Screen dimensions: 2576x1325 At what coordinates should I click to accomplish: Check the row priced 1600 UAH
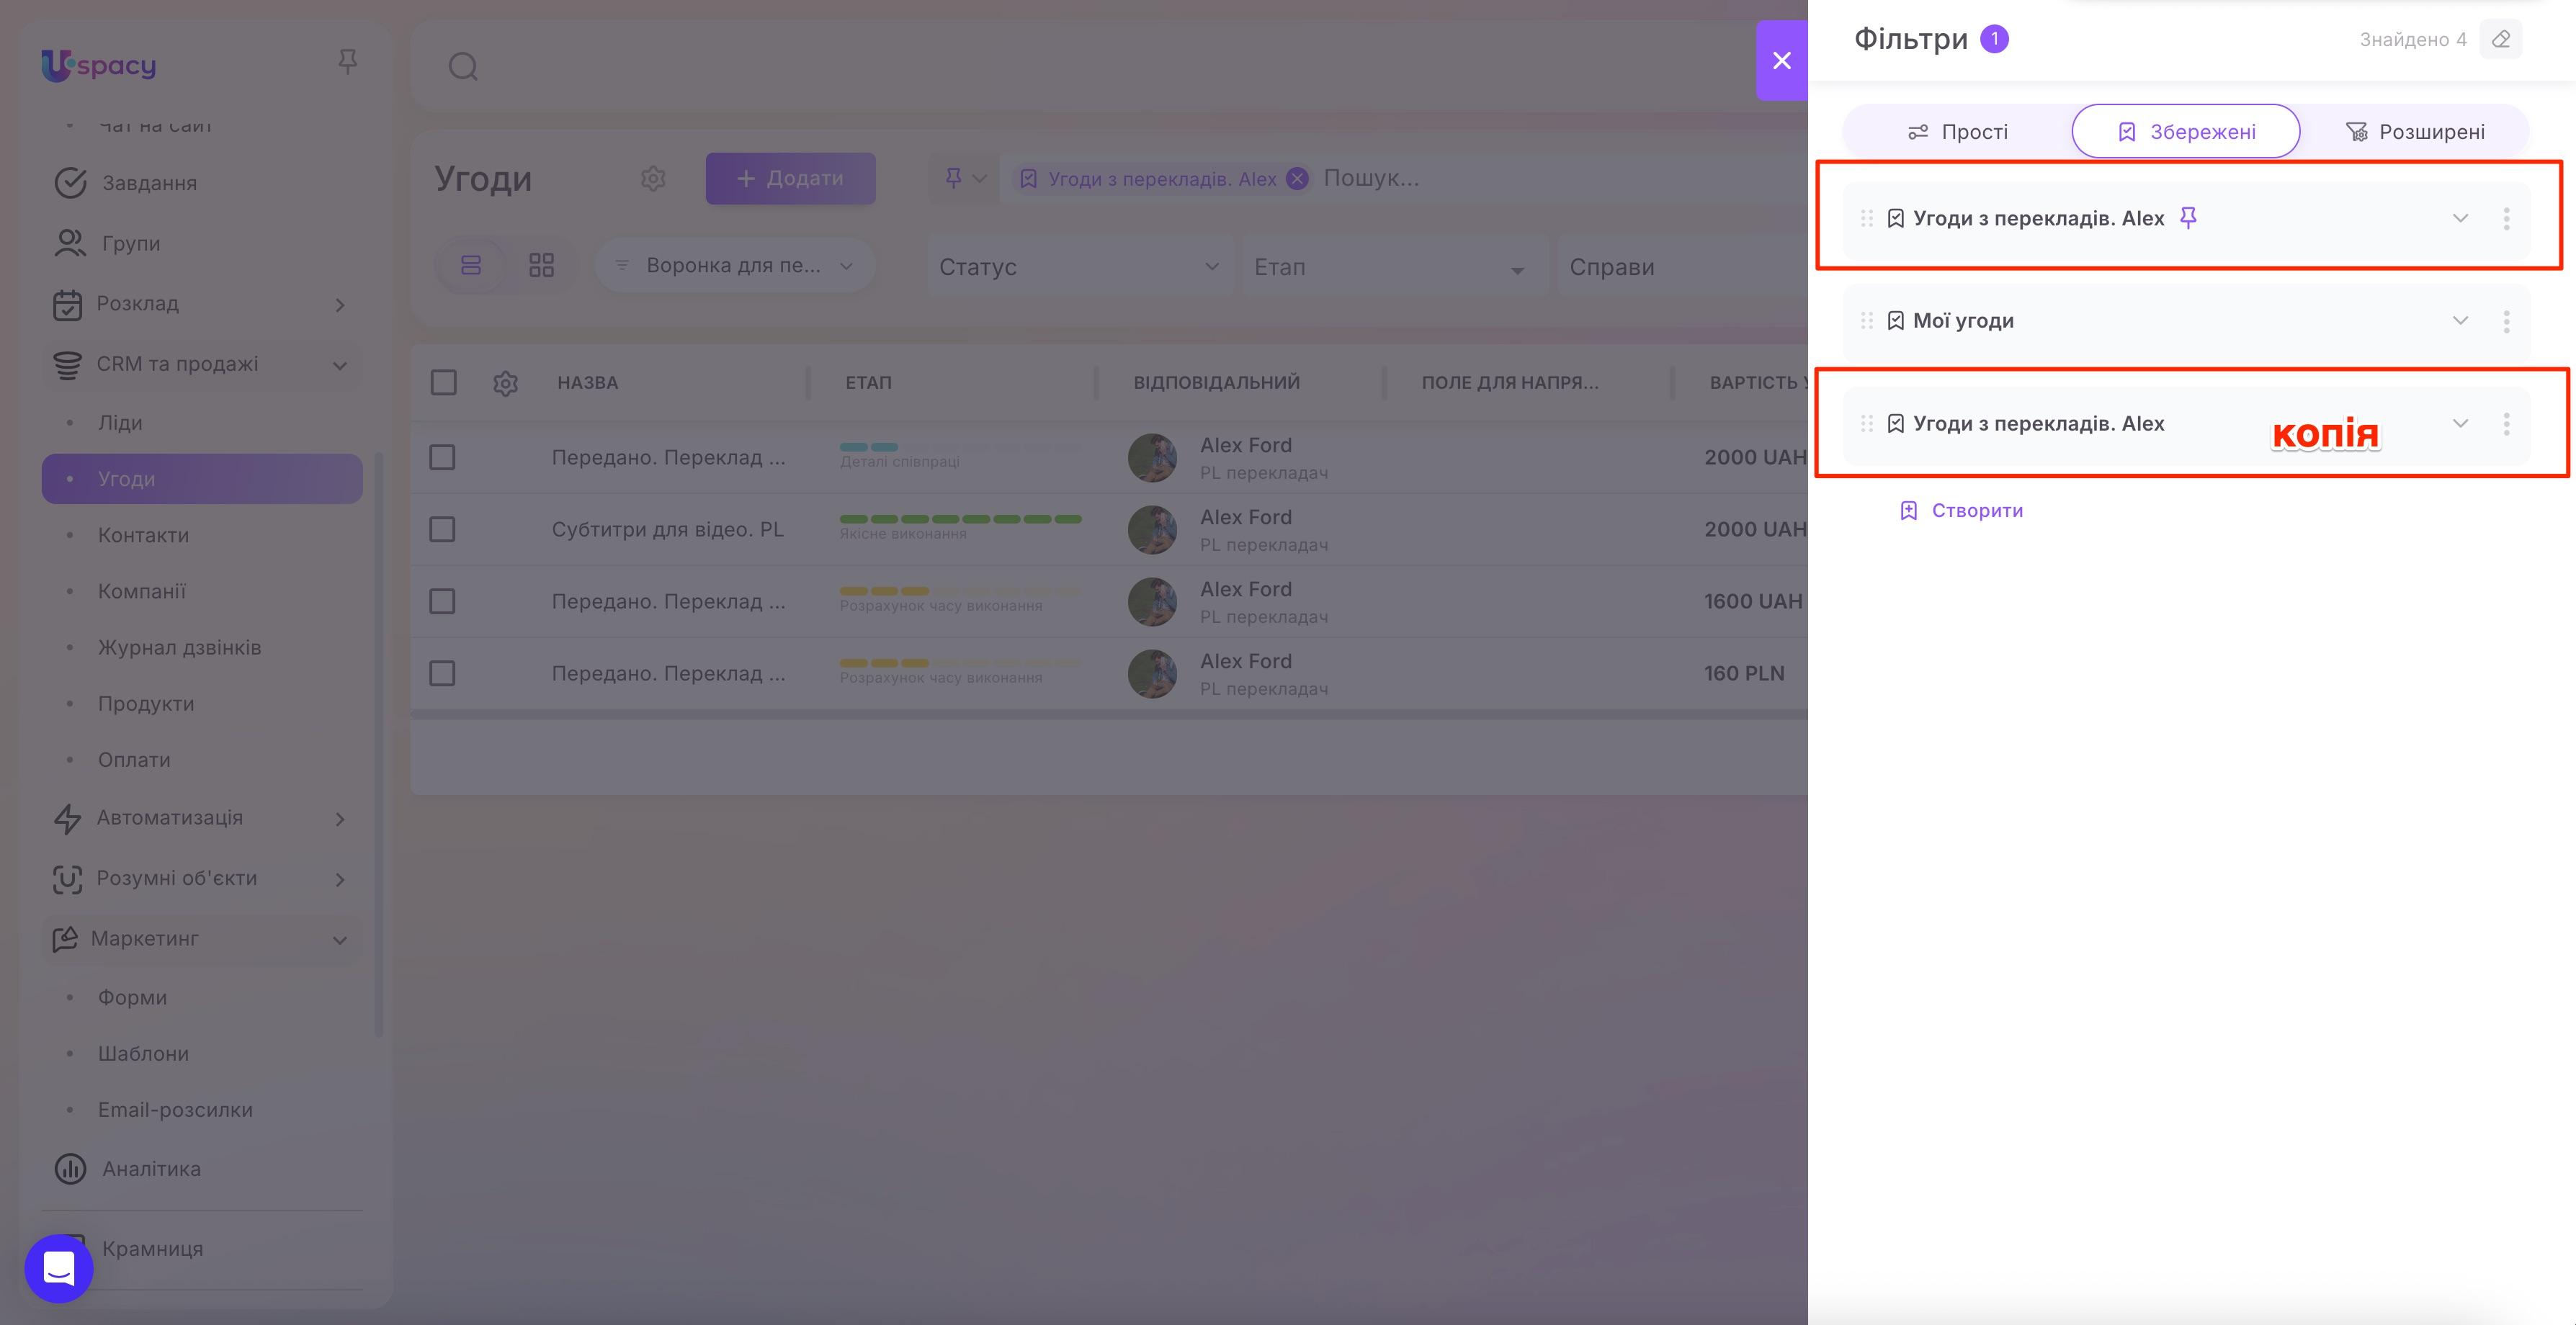click(442, 602)
